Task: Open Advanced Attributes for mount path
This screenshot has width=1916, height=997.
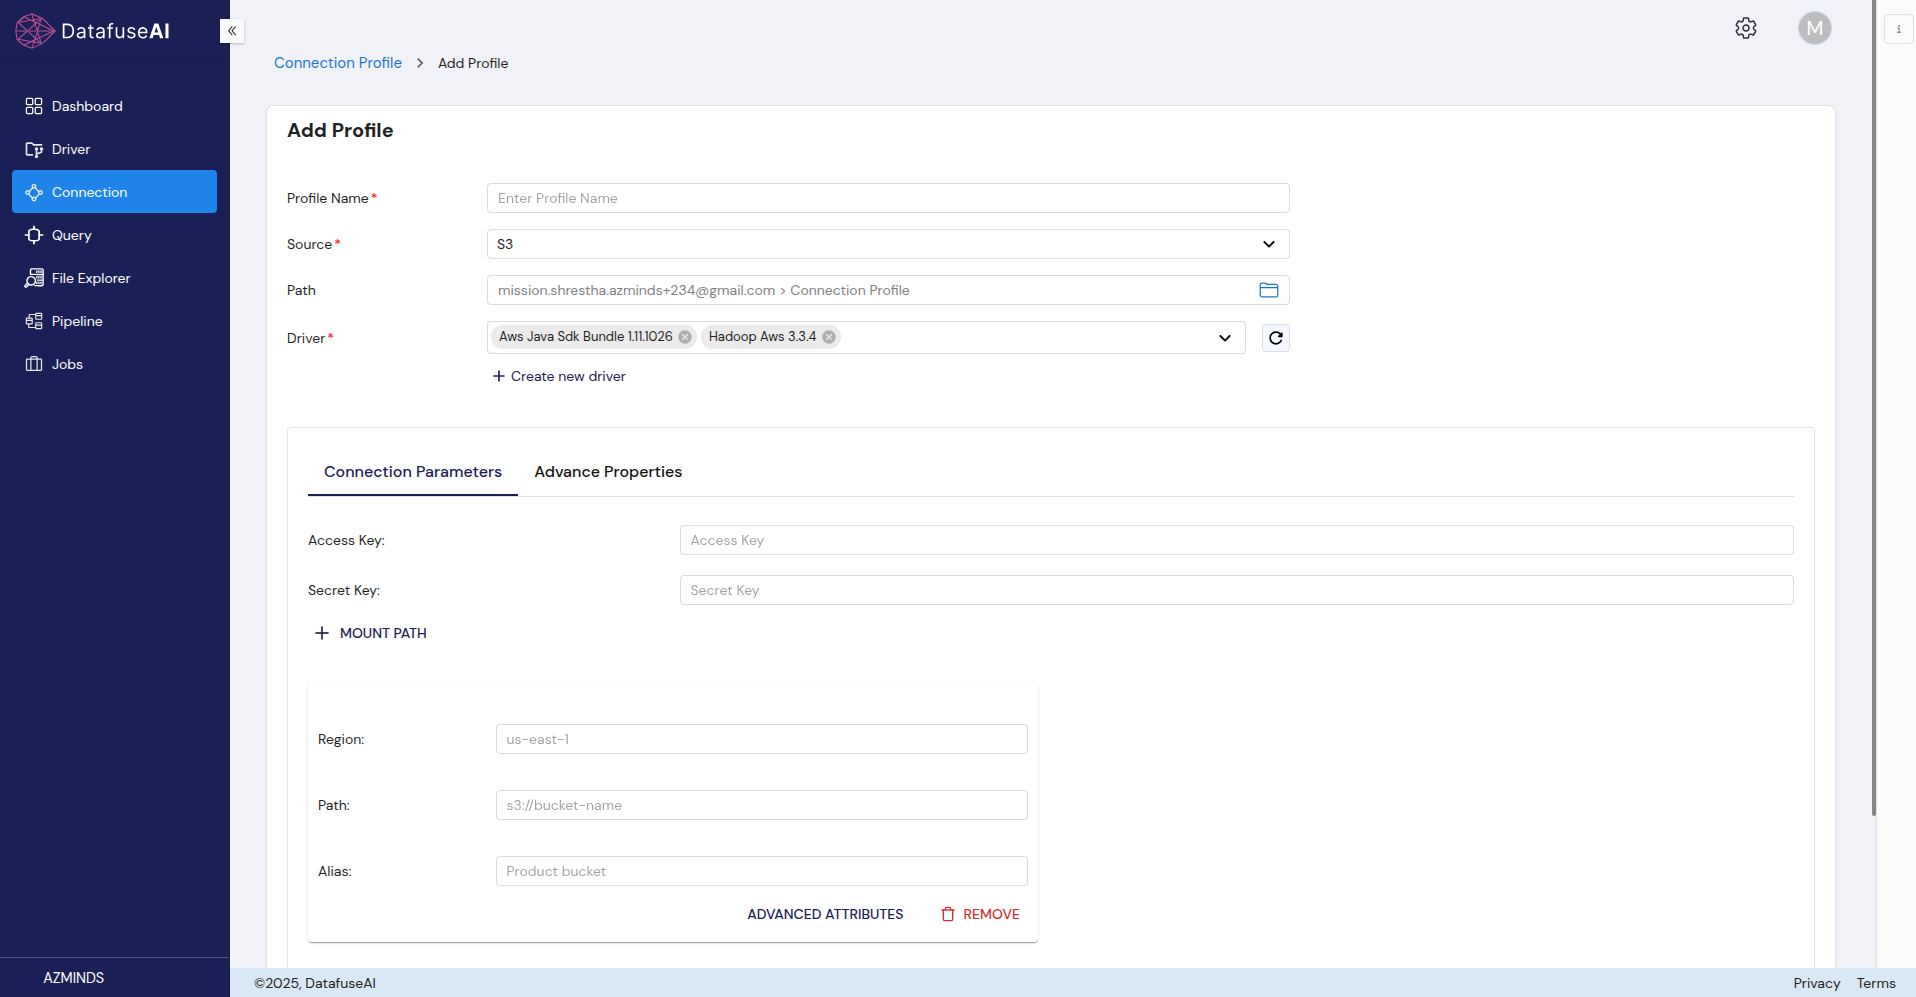Action: [825, 914]
